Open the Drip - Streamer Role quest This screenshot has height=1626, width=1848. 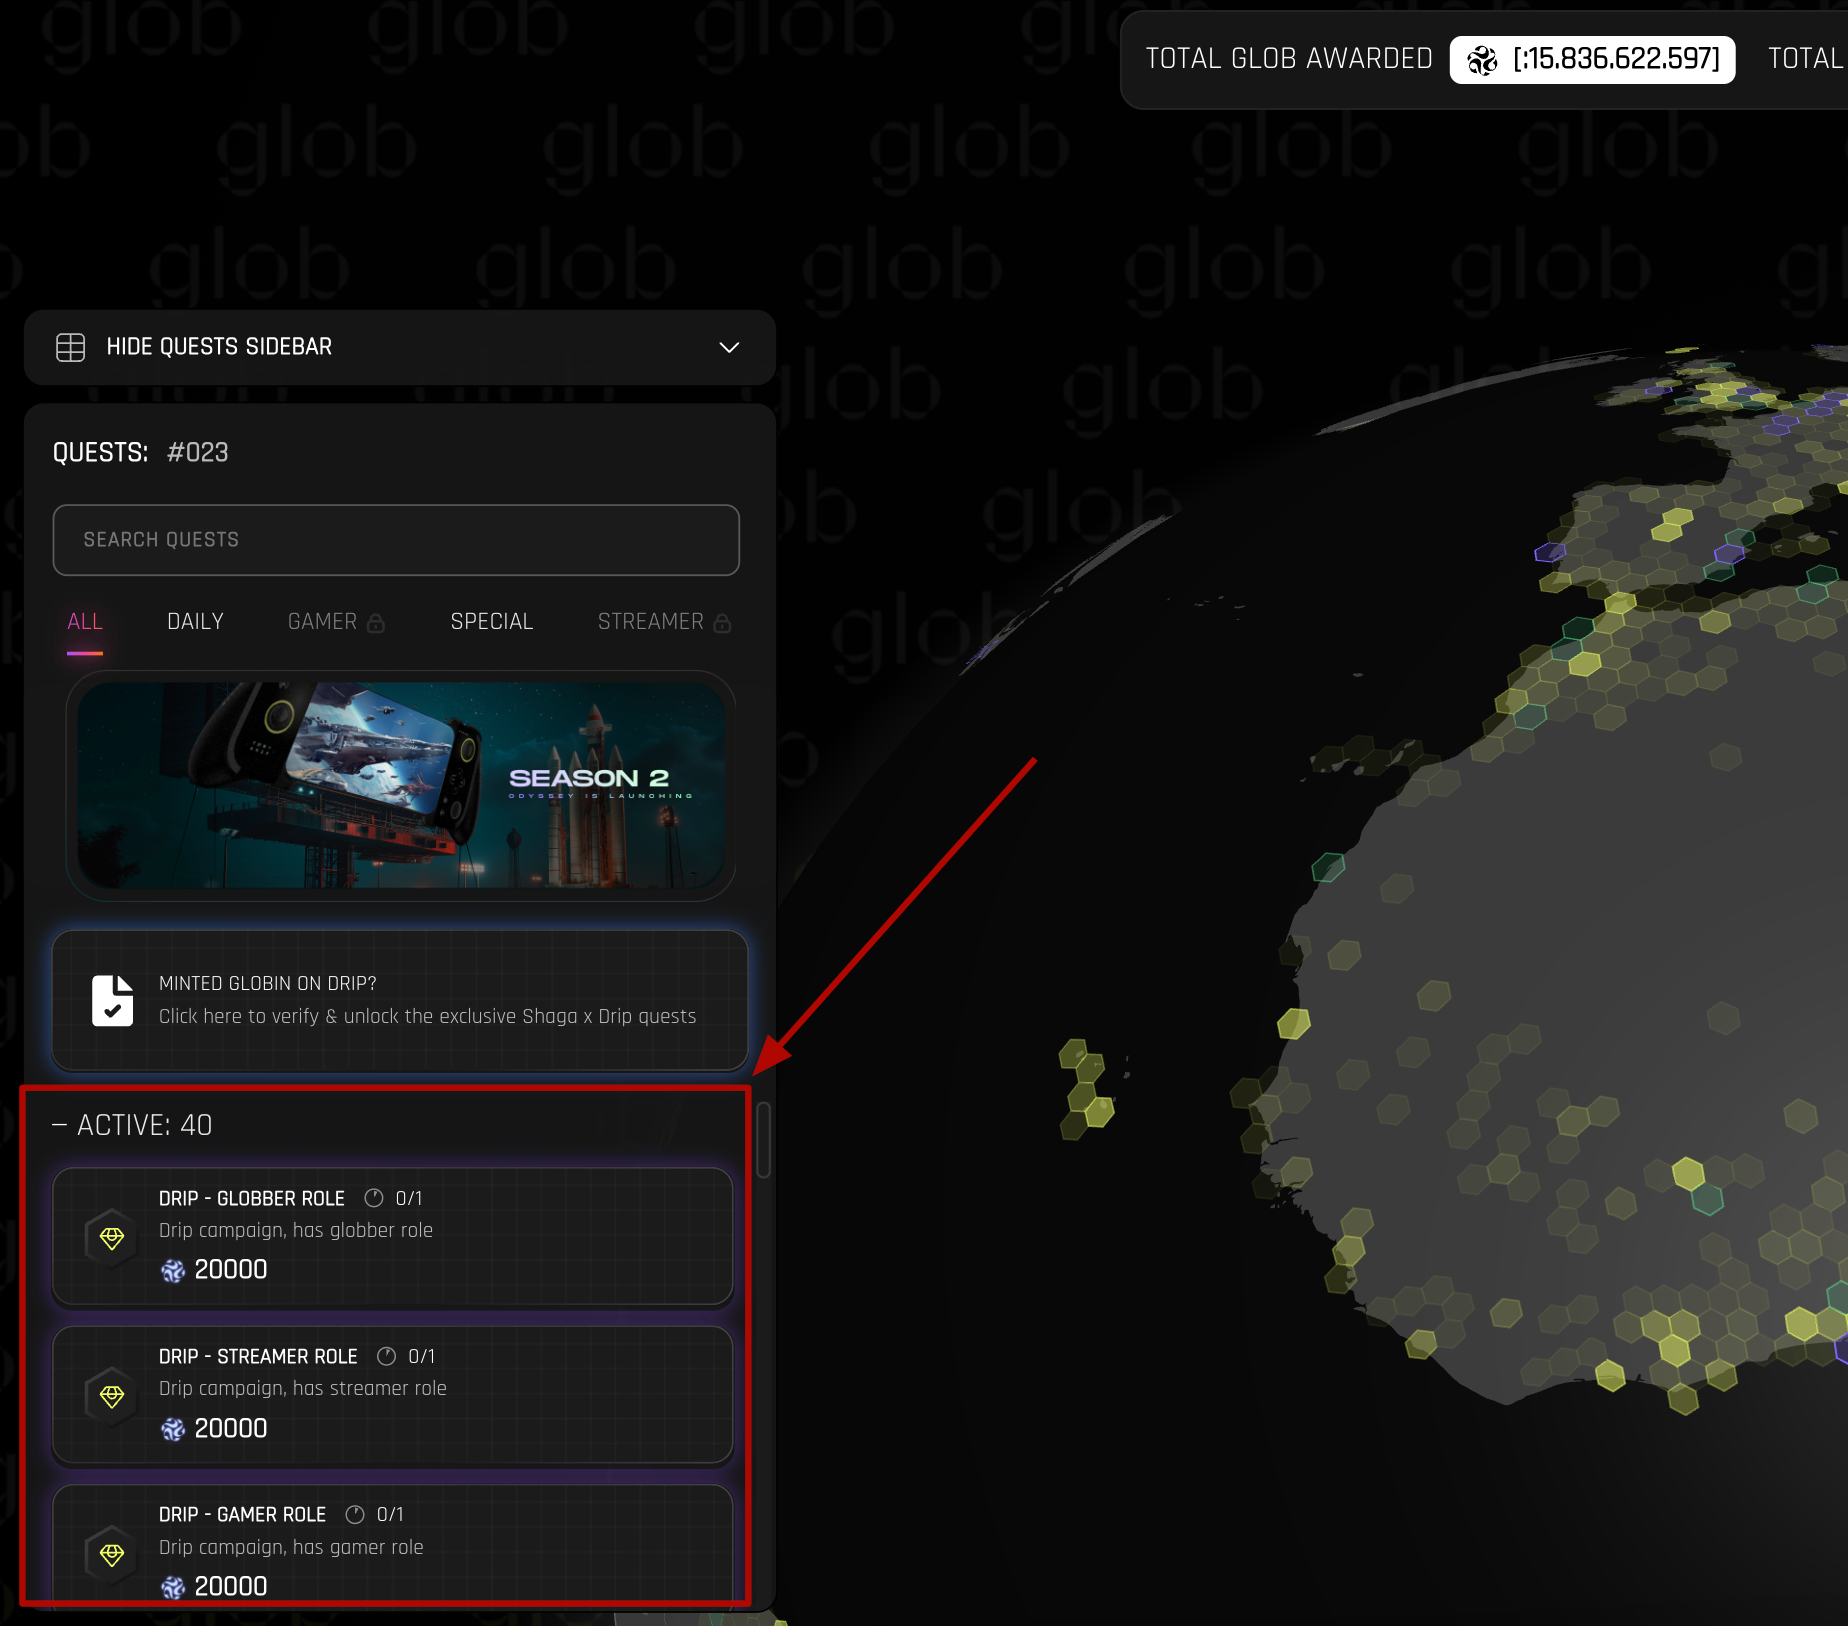[x=393, y=1395]
